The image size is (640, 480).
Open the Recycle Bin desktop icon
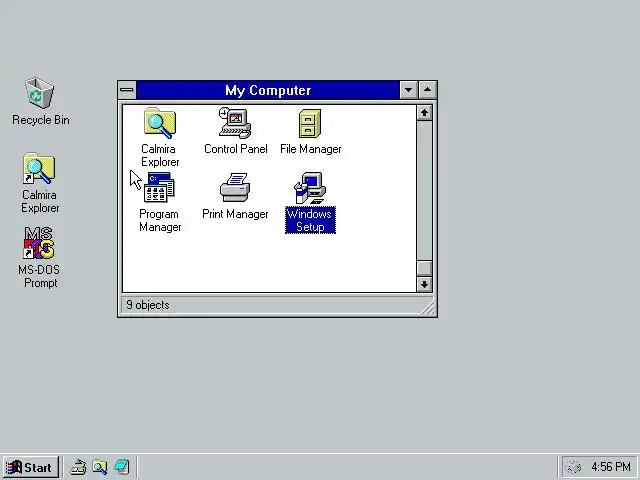click(39, 93)
